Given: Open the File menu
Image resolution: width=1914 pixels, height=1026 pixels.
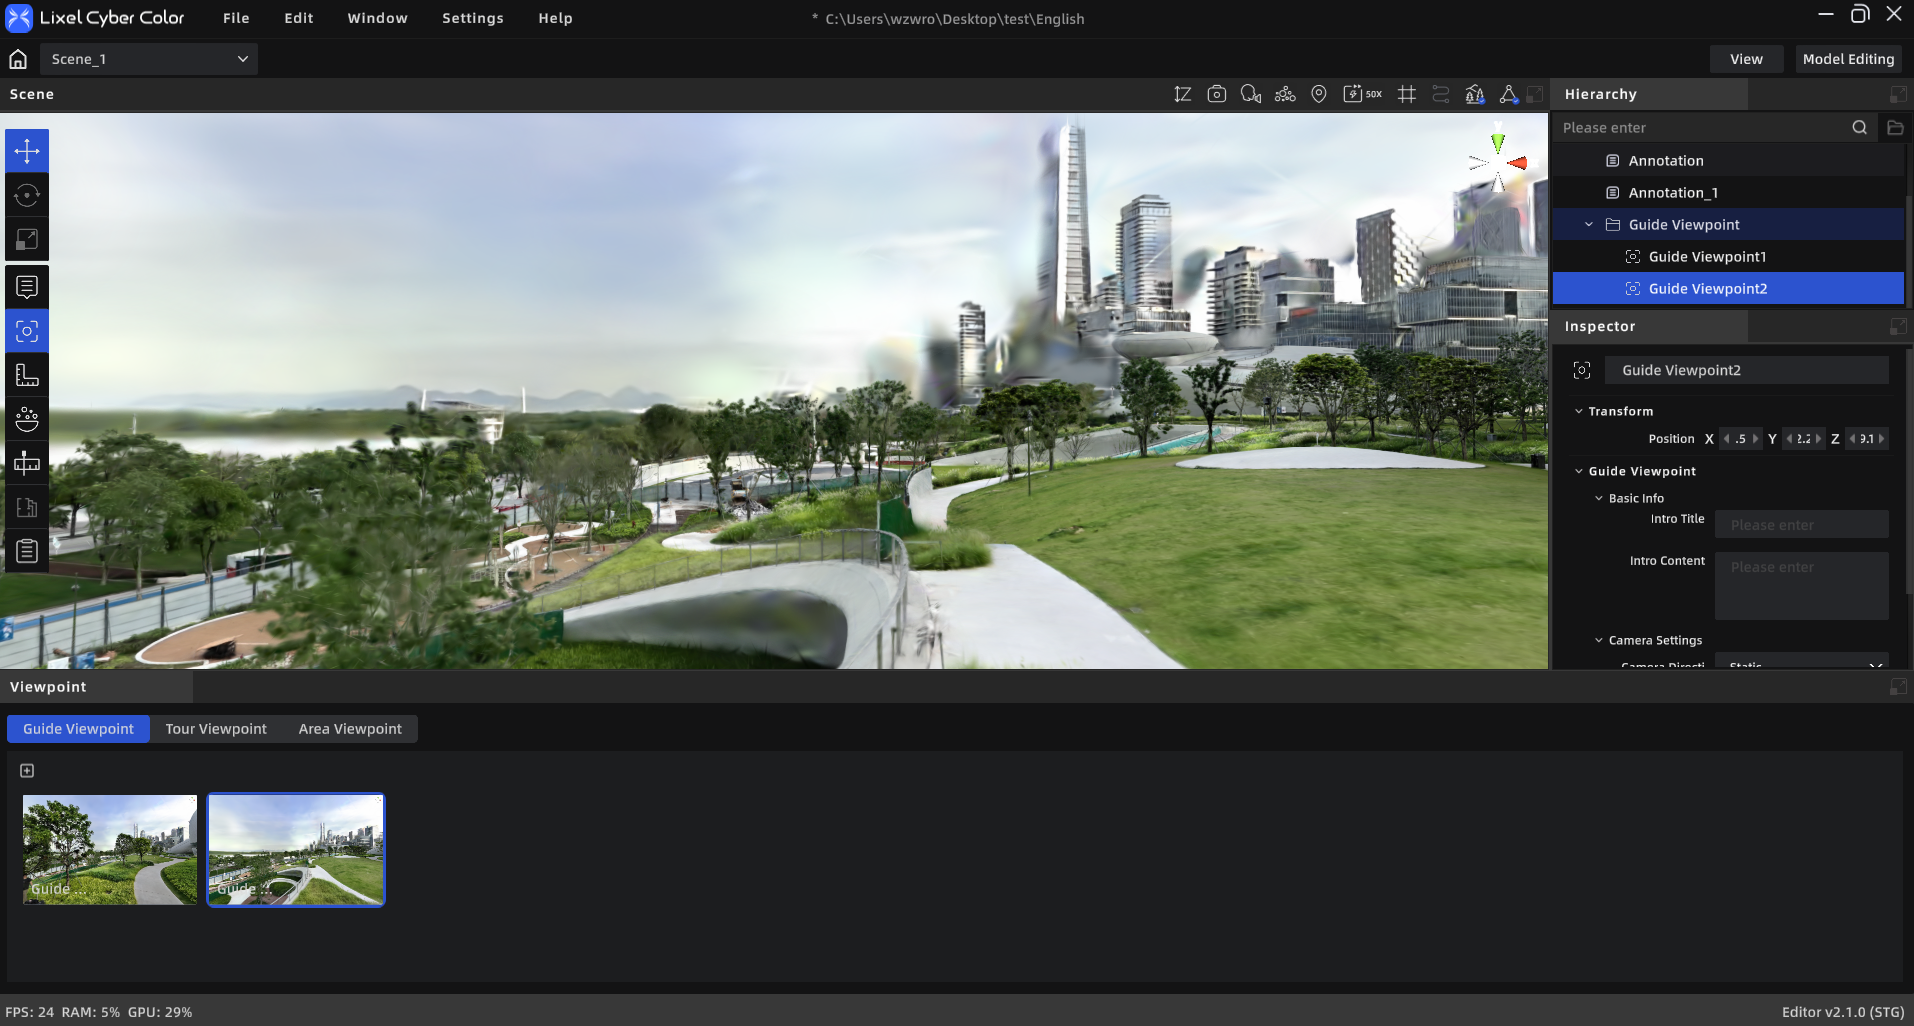Looking at the screenshot, I should point(236,18).
